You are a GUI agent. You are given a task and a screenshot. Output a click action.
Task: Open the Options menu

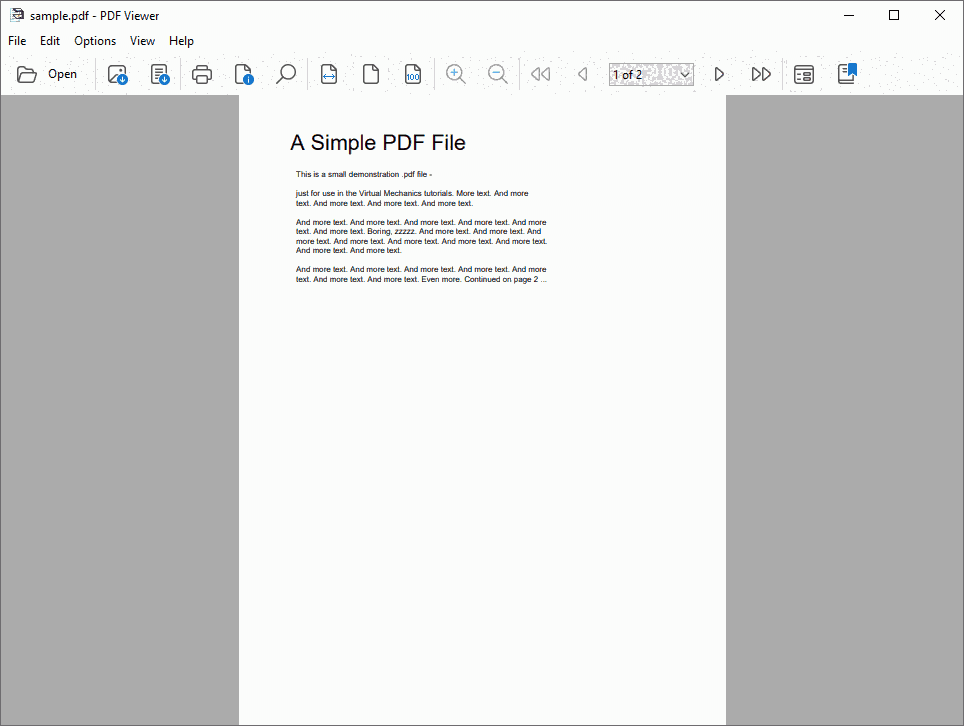point(95,41)
